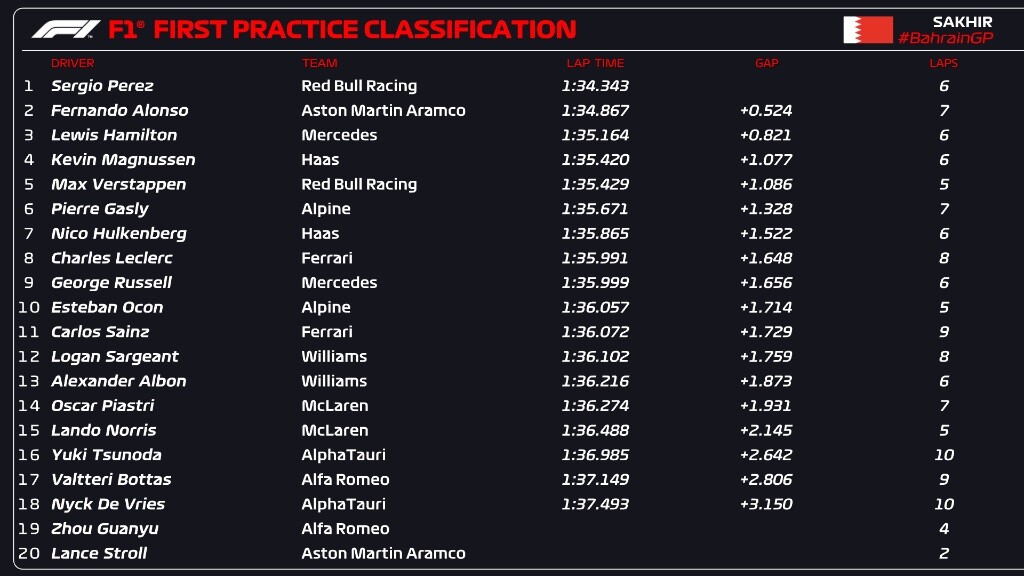Select the TEAM column header
The width and height of the screenshot is (1024, 576).
coord(319,63)
